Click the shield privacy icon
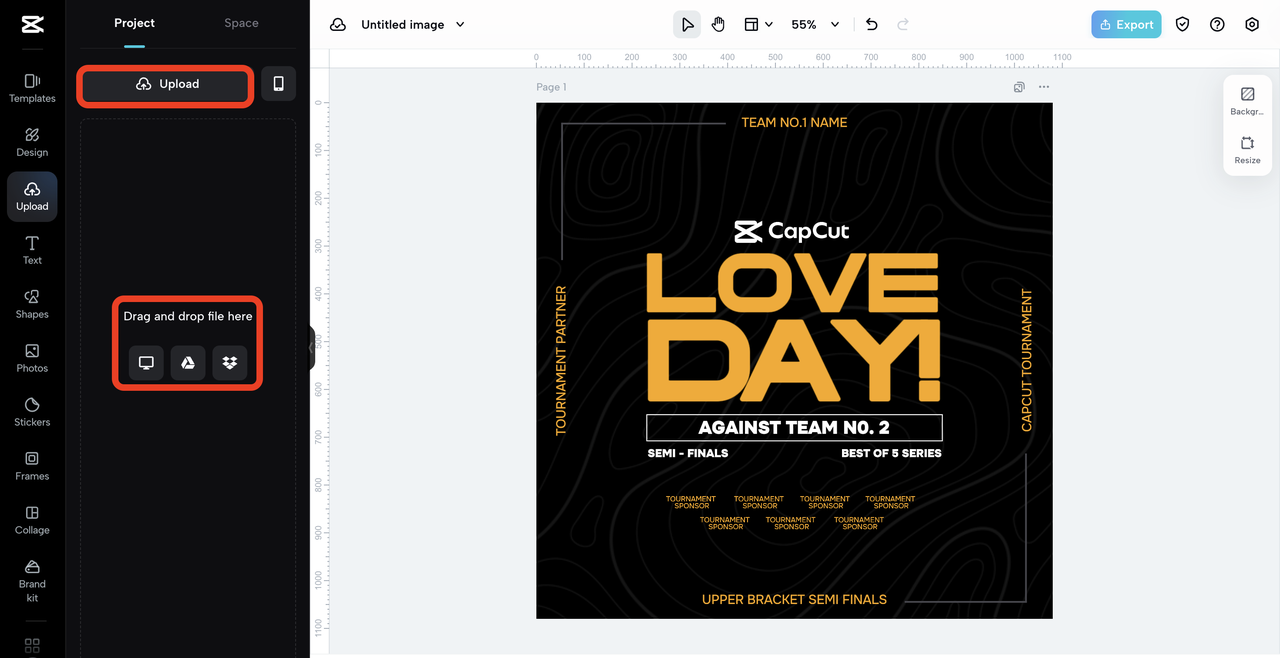The width and height of the screenshot is (1280, 658). (x=1182, y=24)
